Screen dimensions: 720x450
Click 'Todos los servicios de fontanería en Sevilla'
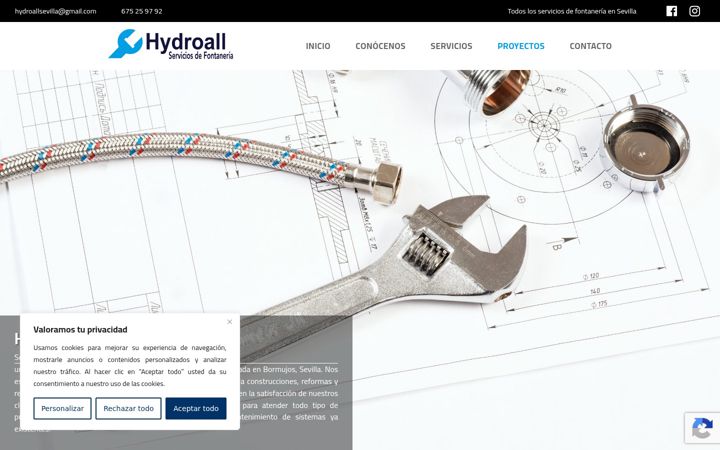(572, 11)
